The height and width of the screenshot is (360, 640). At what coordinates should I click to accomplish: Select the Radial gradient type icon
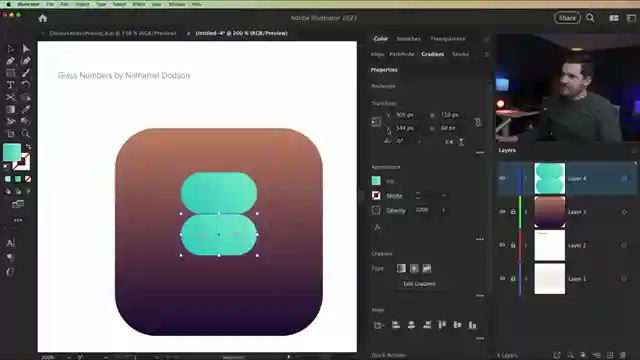[414, 268]
